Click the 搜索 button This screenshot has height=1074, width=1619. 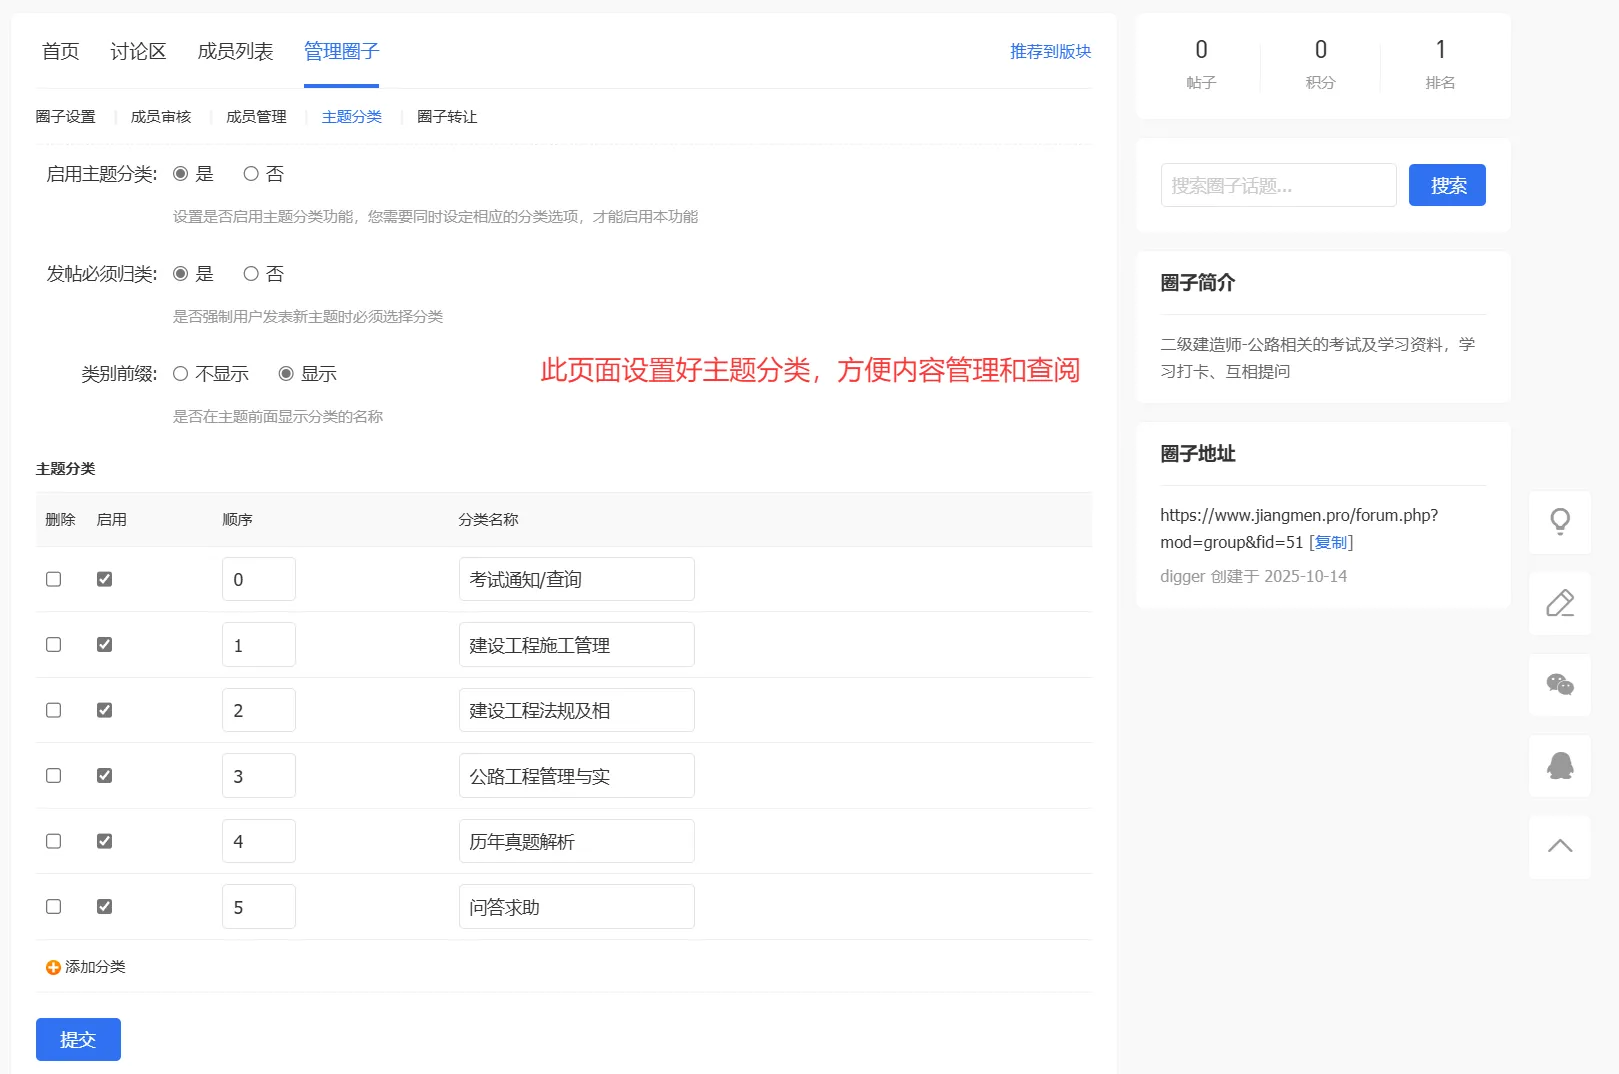[x=1446, y=185]
